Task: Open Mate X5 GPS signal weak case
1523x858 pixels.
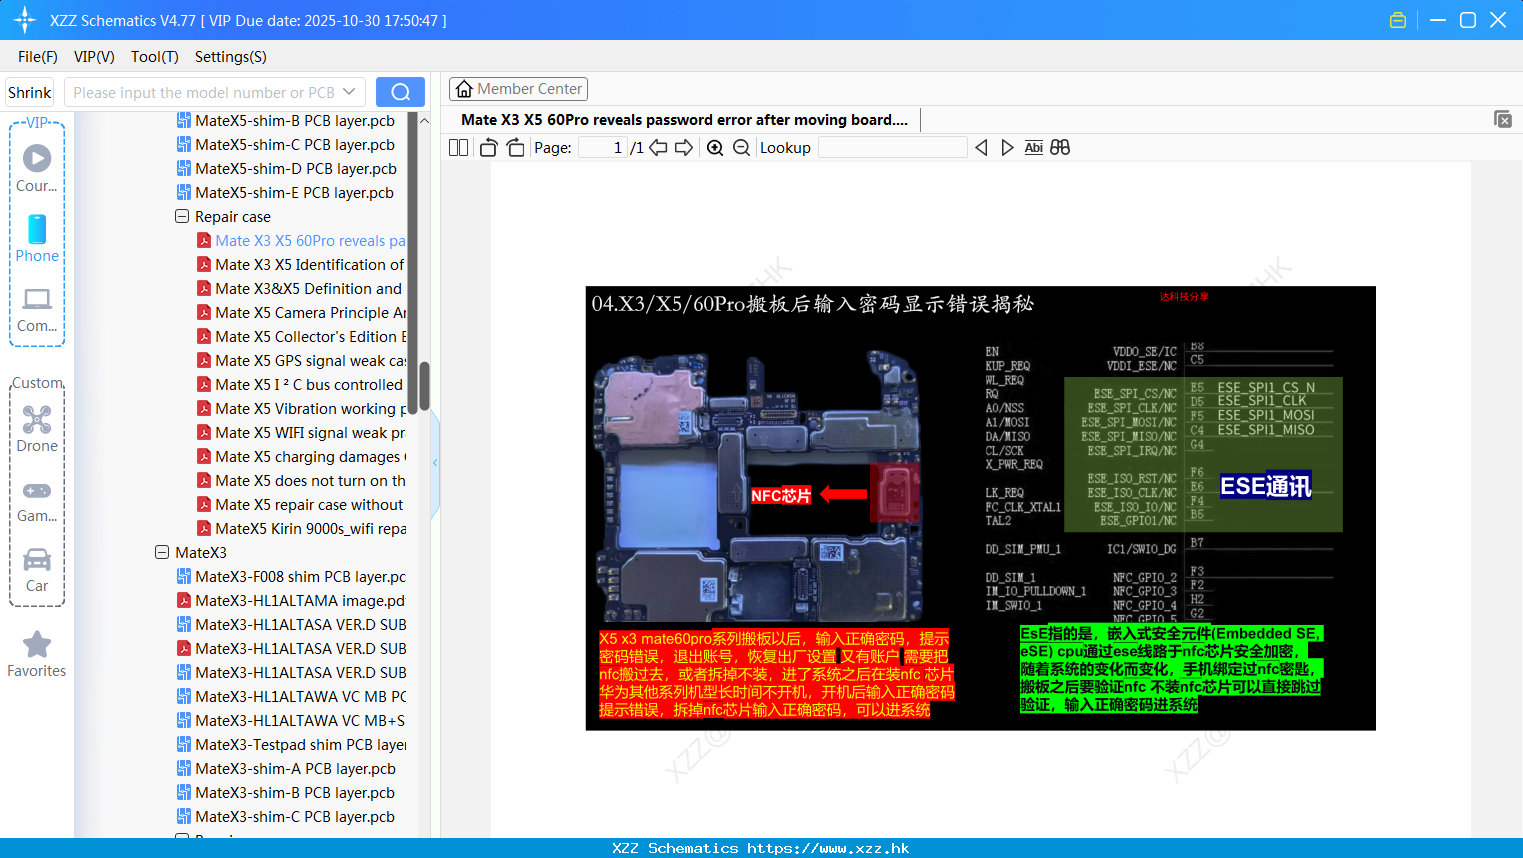Action: click(x=301, y=360)
